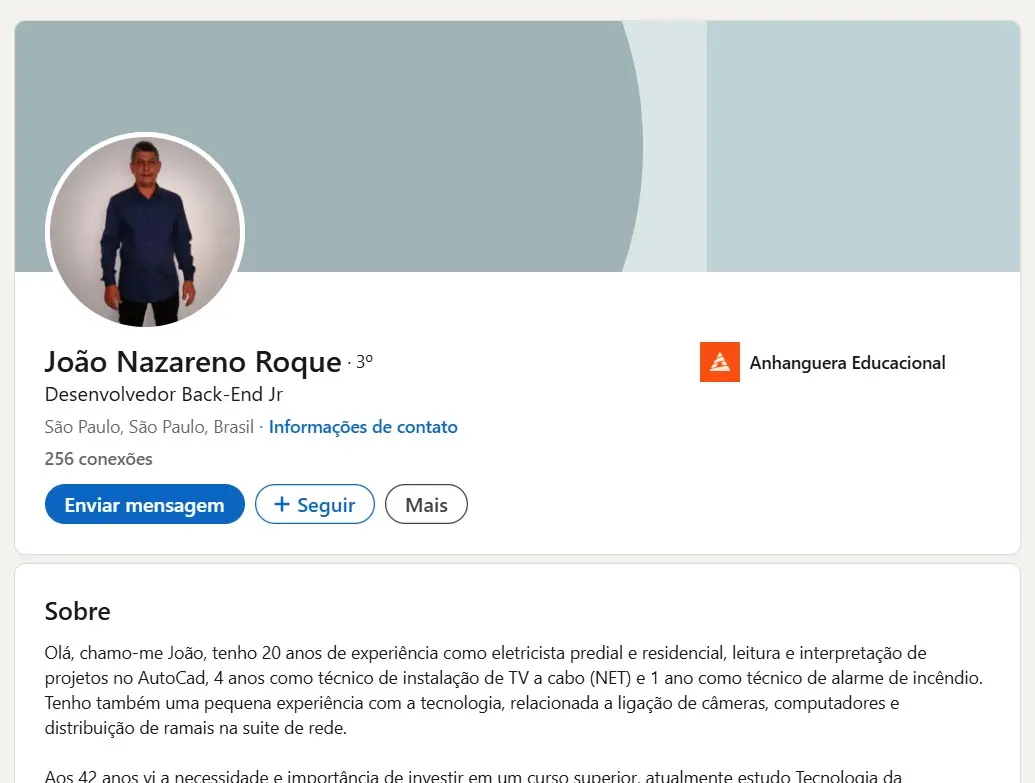Click the orange Anhanguera Educacional logo
The image size is (1035, 783).
(x=719, y=362)
